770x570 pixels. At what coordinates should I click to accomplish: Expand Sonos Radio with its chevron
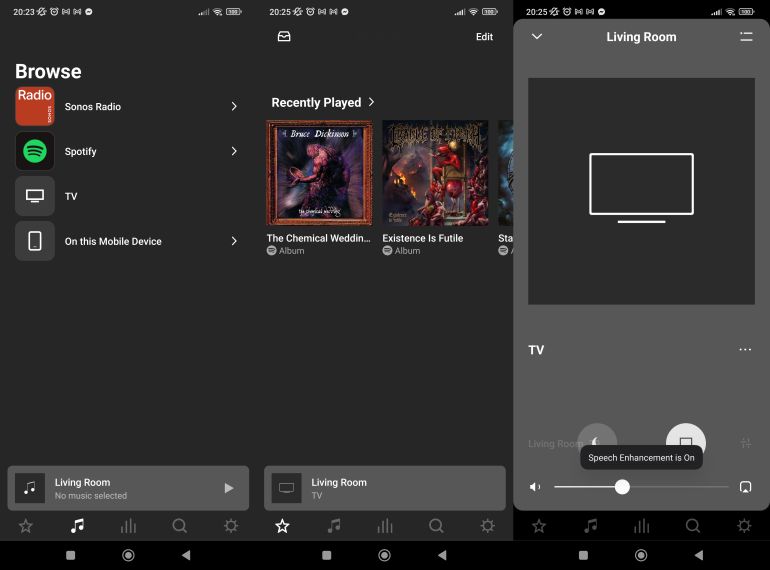coord(234,107)
